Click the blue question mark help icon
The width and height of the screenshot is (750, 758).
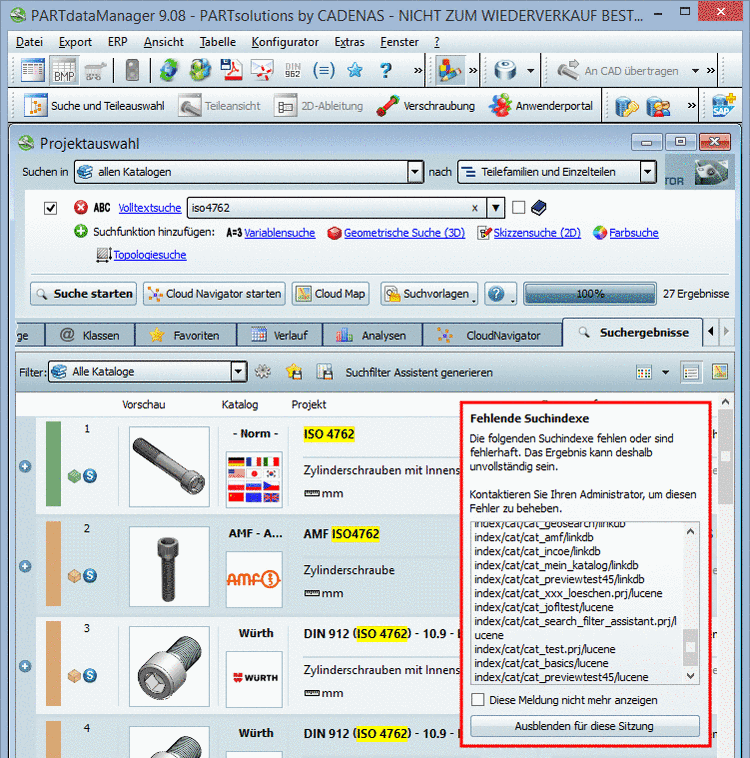[x=385, y=71]
